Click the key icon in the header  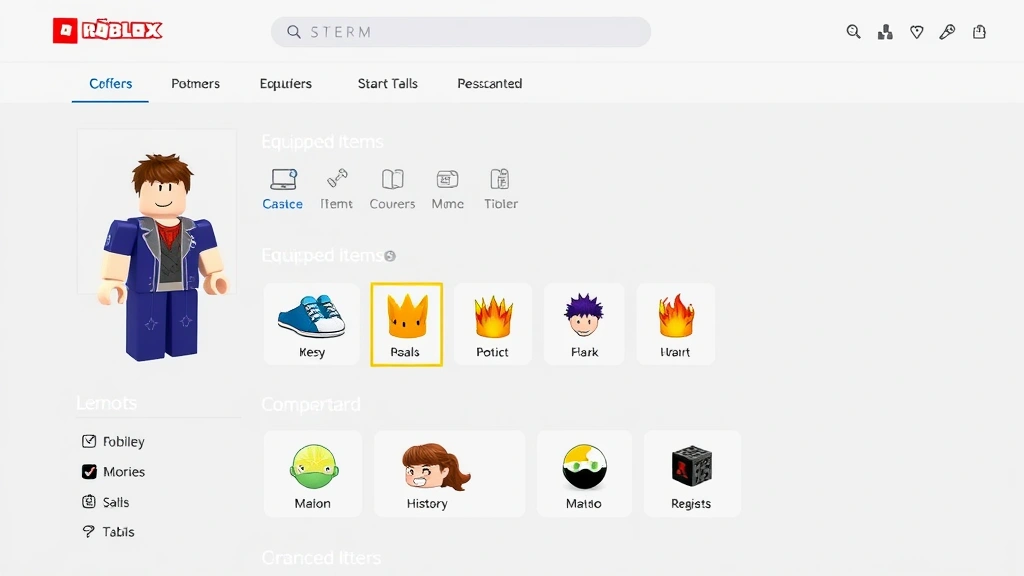point(947,32)
